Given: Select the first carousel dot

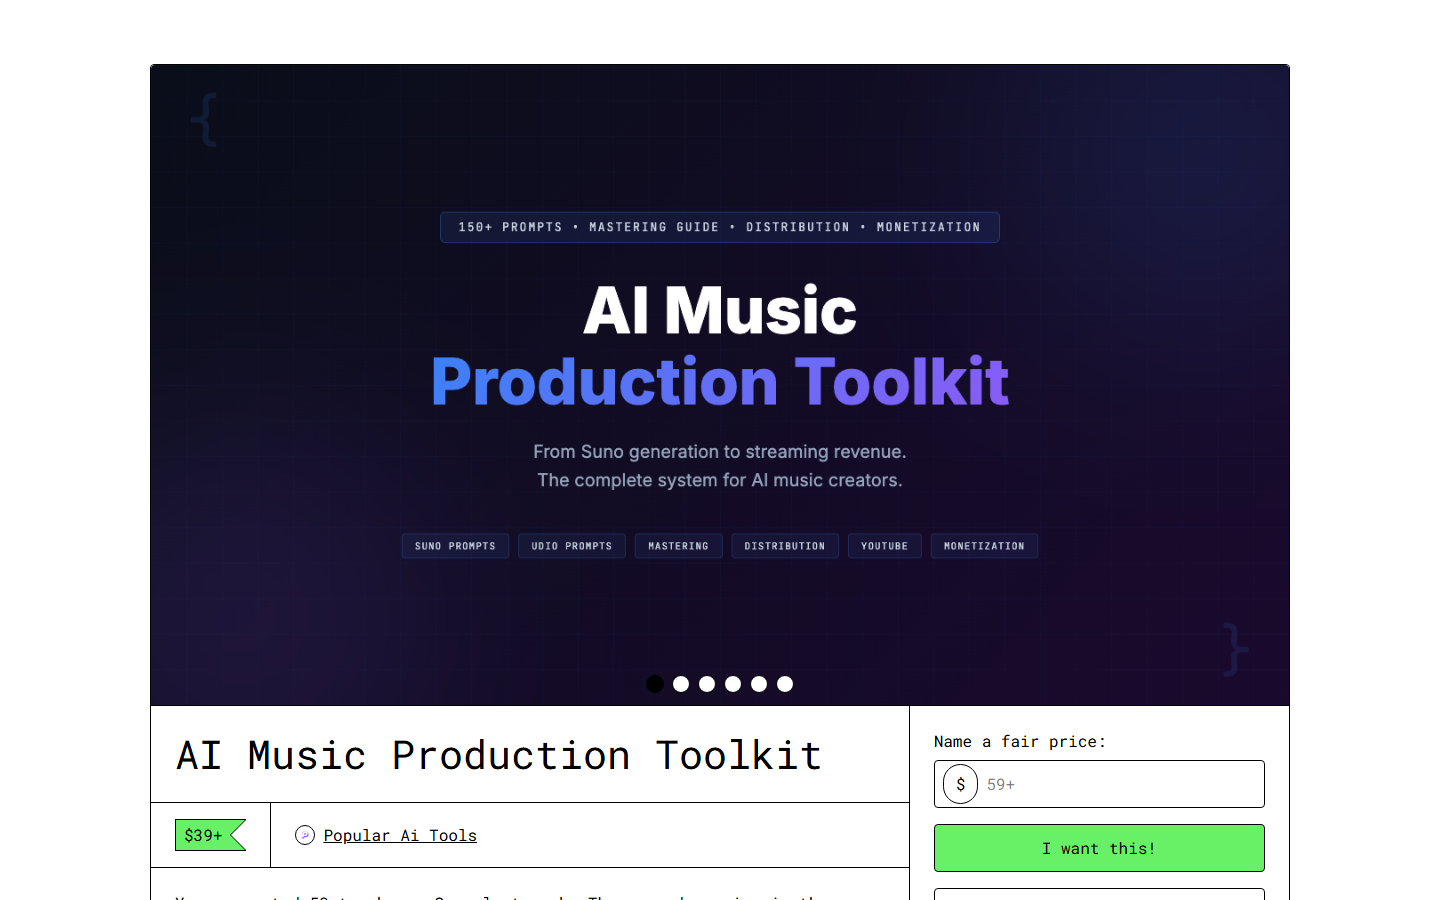Looking at the screenshot, I should coord(655,684).
